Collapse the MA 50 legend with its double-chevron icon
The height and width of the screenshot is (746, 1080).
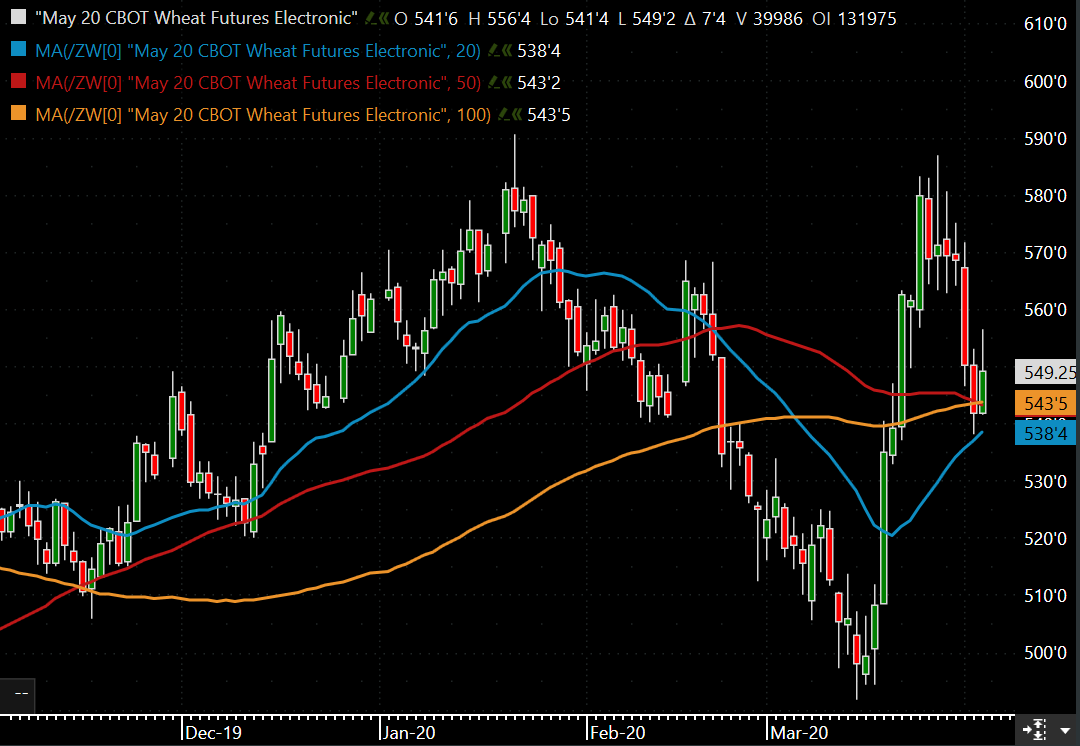[x=506, y=83]
